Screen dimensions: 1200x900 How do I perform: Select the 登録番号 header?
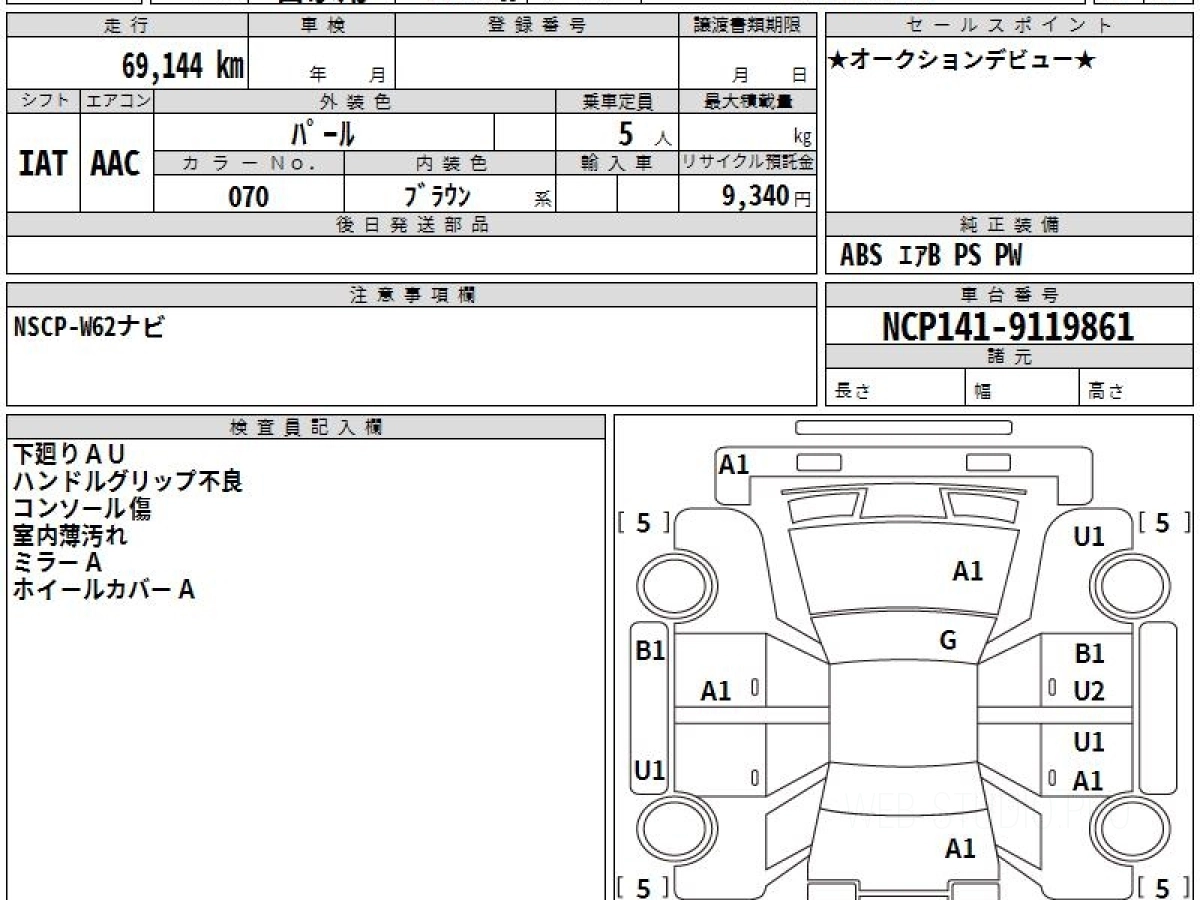(x=537, y=26)
